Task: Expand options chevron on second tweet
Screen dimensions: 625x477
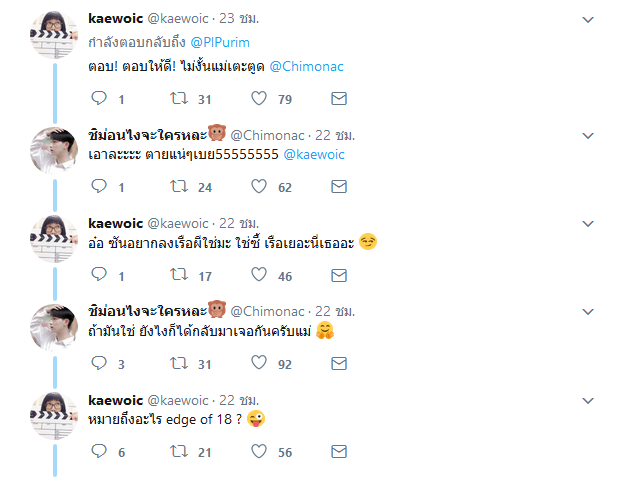Action: point(588,135)
